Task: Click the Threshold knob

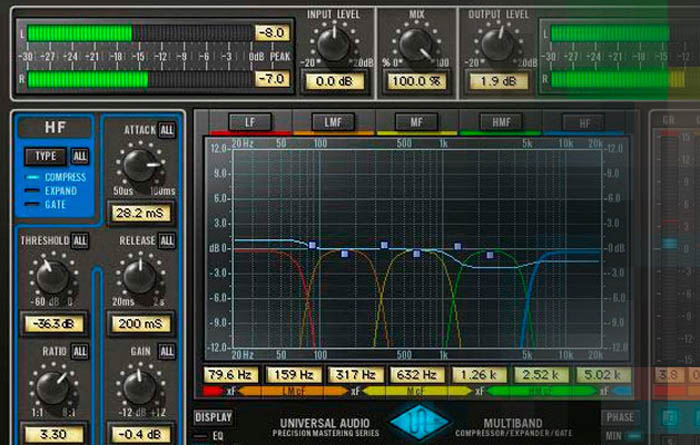Action: tap(51, 277)
